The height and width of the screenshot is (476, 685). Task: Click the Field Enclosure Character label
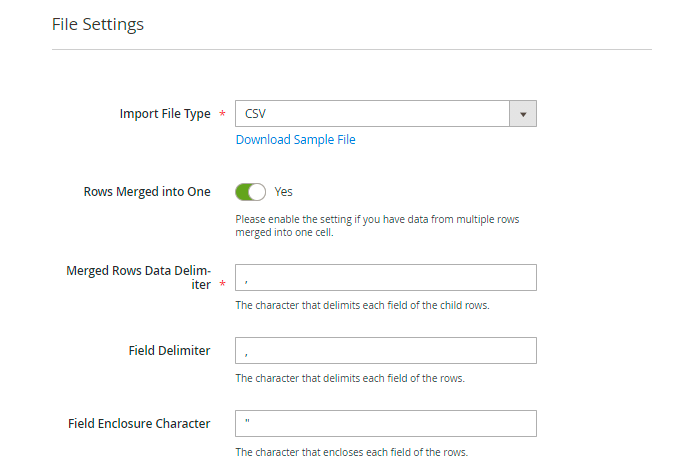pos(139,424)
